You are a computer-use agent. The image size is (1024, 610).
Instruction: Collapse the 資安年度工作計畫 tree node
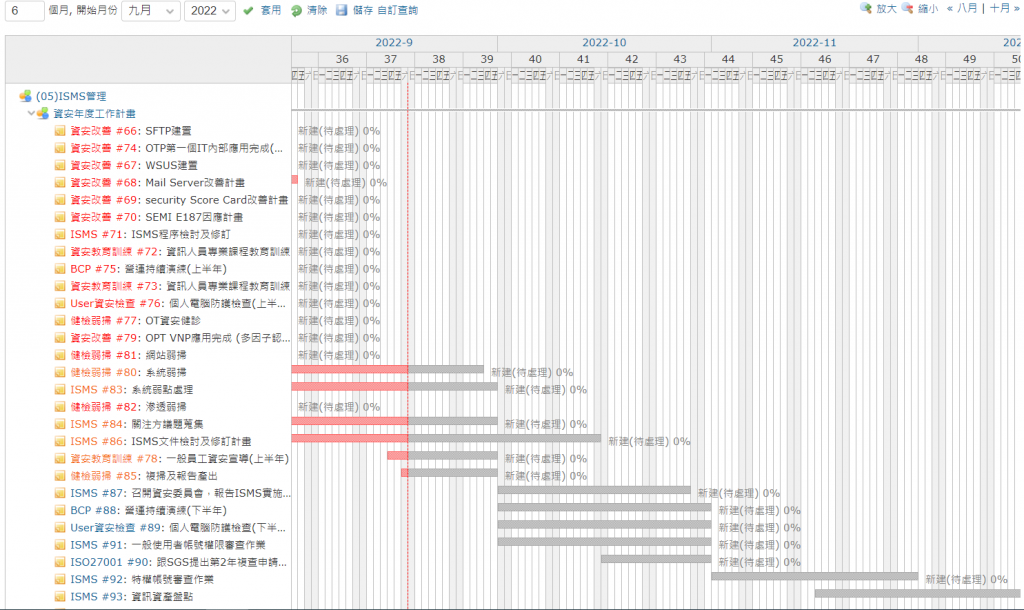tap(31, 113)
